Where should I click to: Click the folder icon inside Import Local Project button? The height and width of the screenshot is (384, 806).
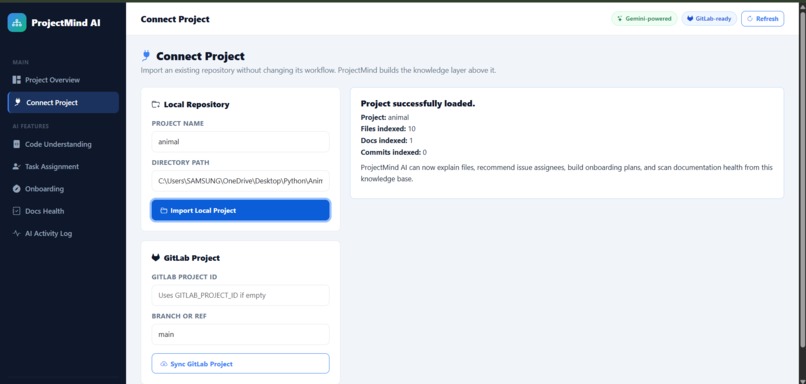(x=163, y=210)
